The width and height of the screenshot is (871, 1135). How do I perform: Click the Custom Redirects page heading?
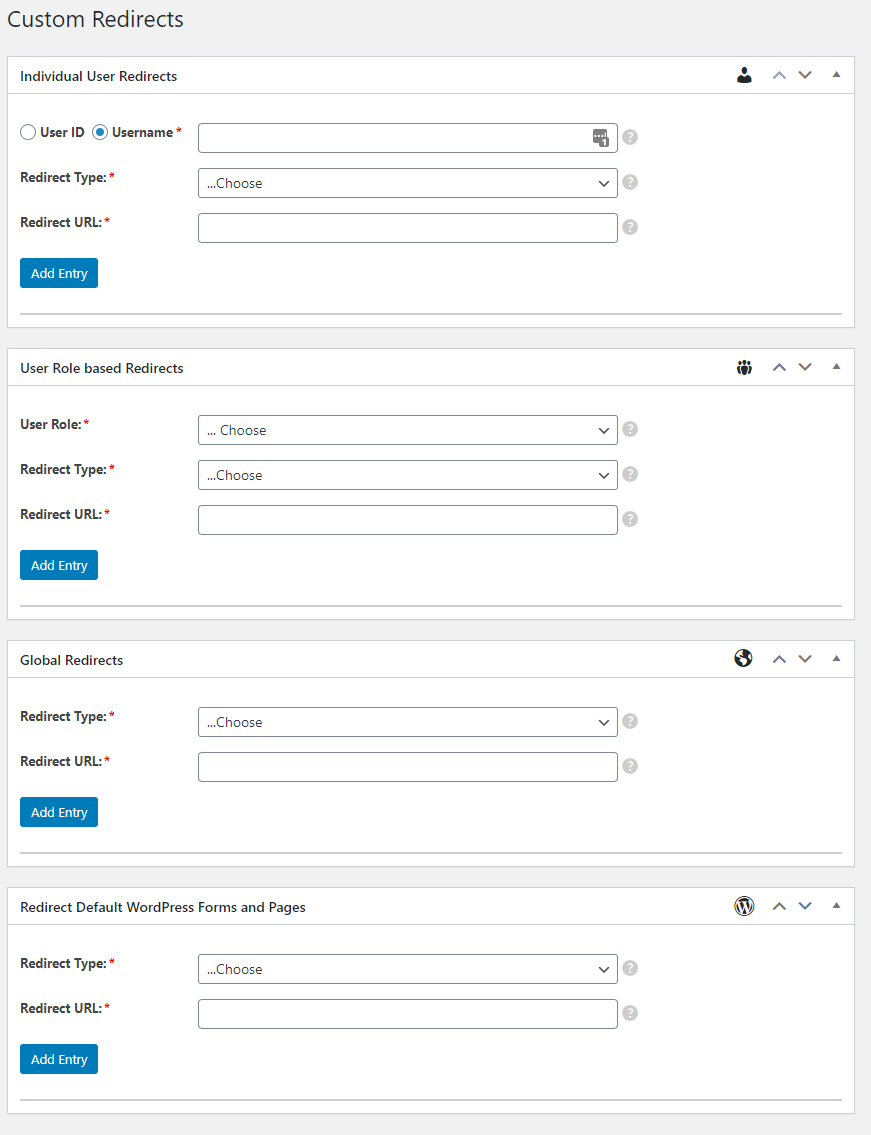point(96,19)
